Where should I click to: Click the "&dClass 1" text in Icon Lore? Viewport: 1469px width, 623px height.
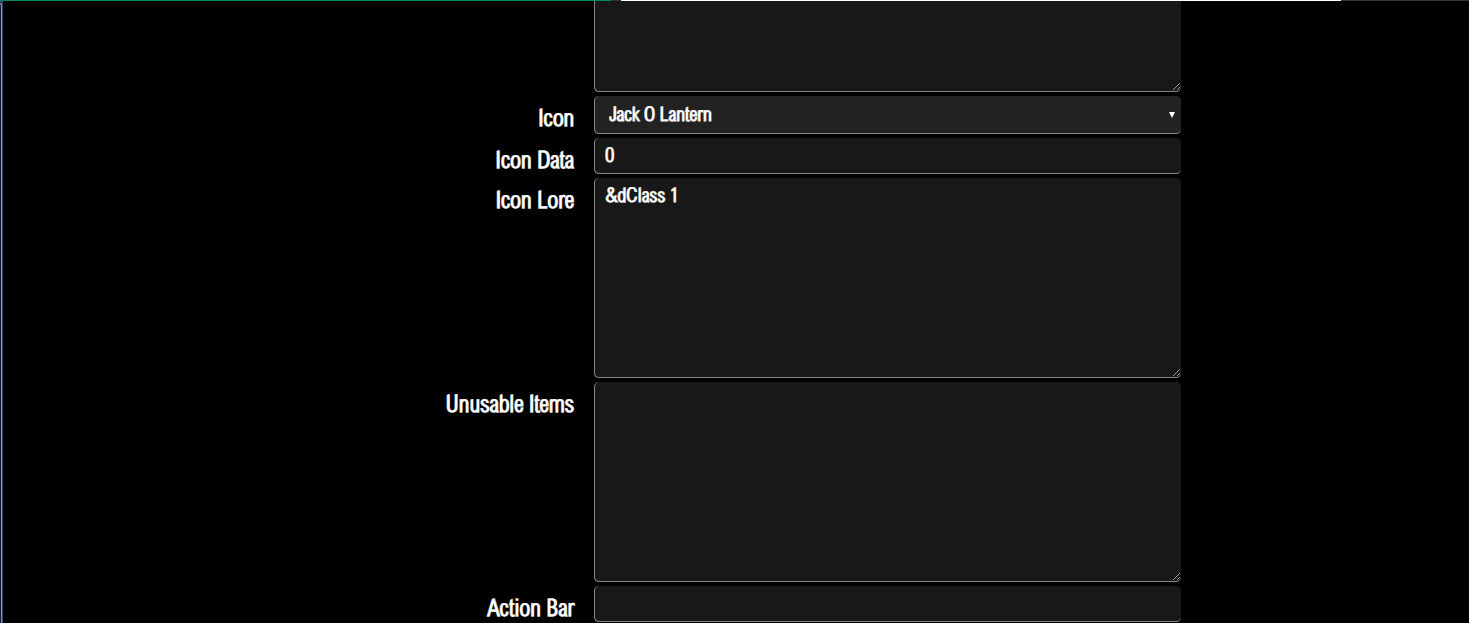click(x=641, y=196)
